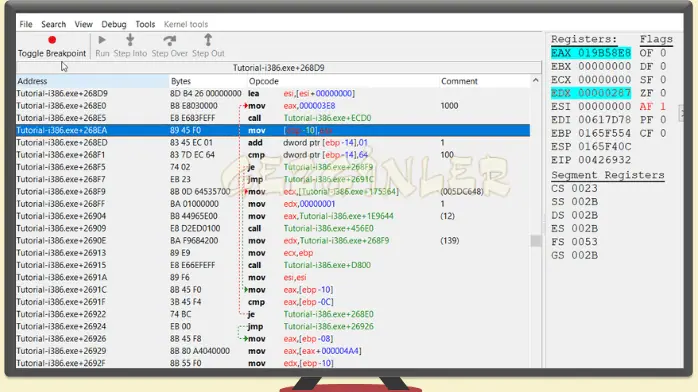Click bytes 8B 0D 64535700 cell
Viewport: 698px width, 392px height.
tap(200, 191)
